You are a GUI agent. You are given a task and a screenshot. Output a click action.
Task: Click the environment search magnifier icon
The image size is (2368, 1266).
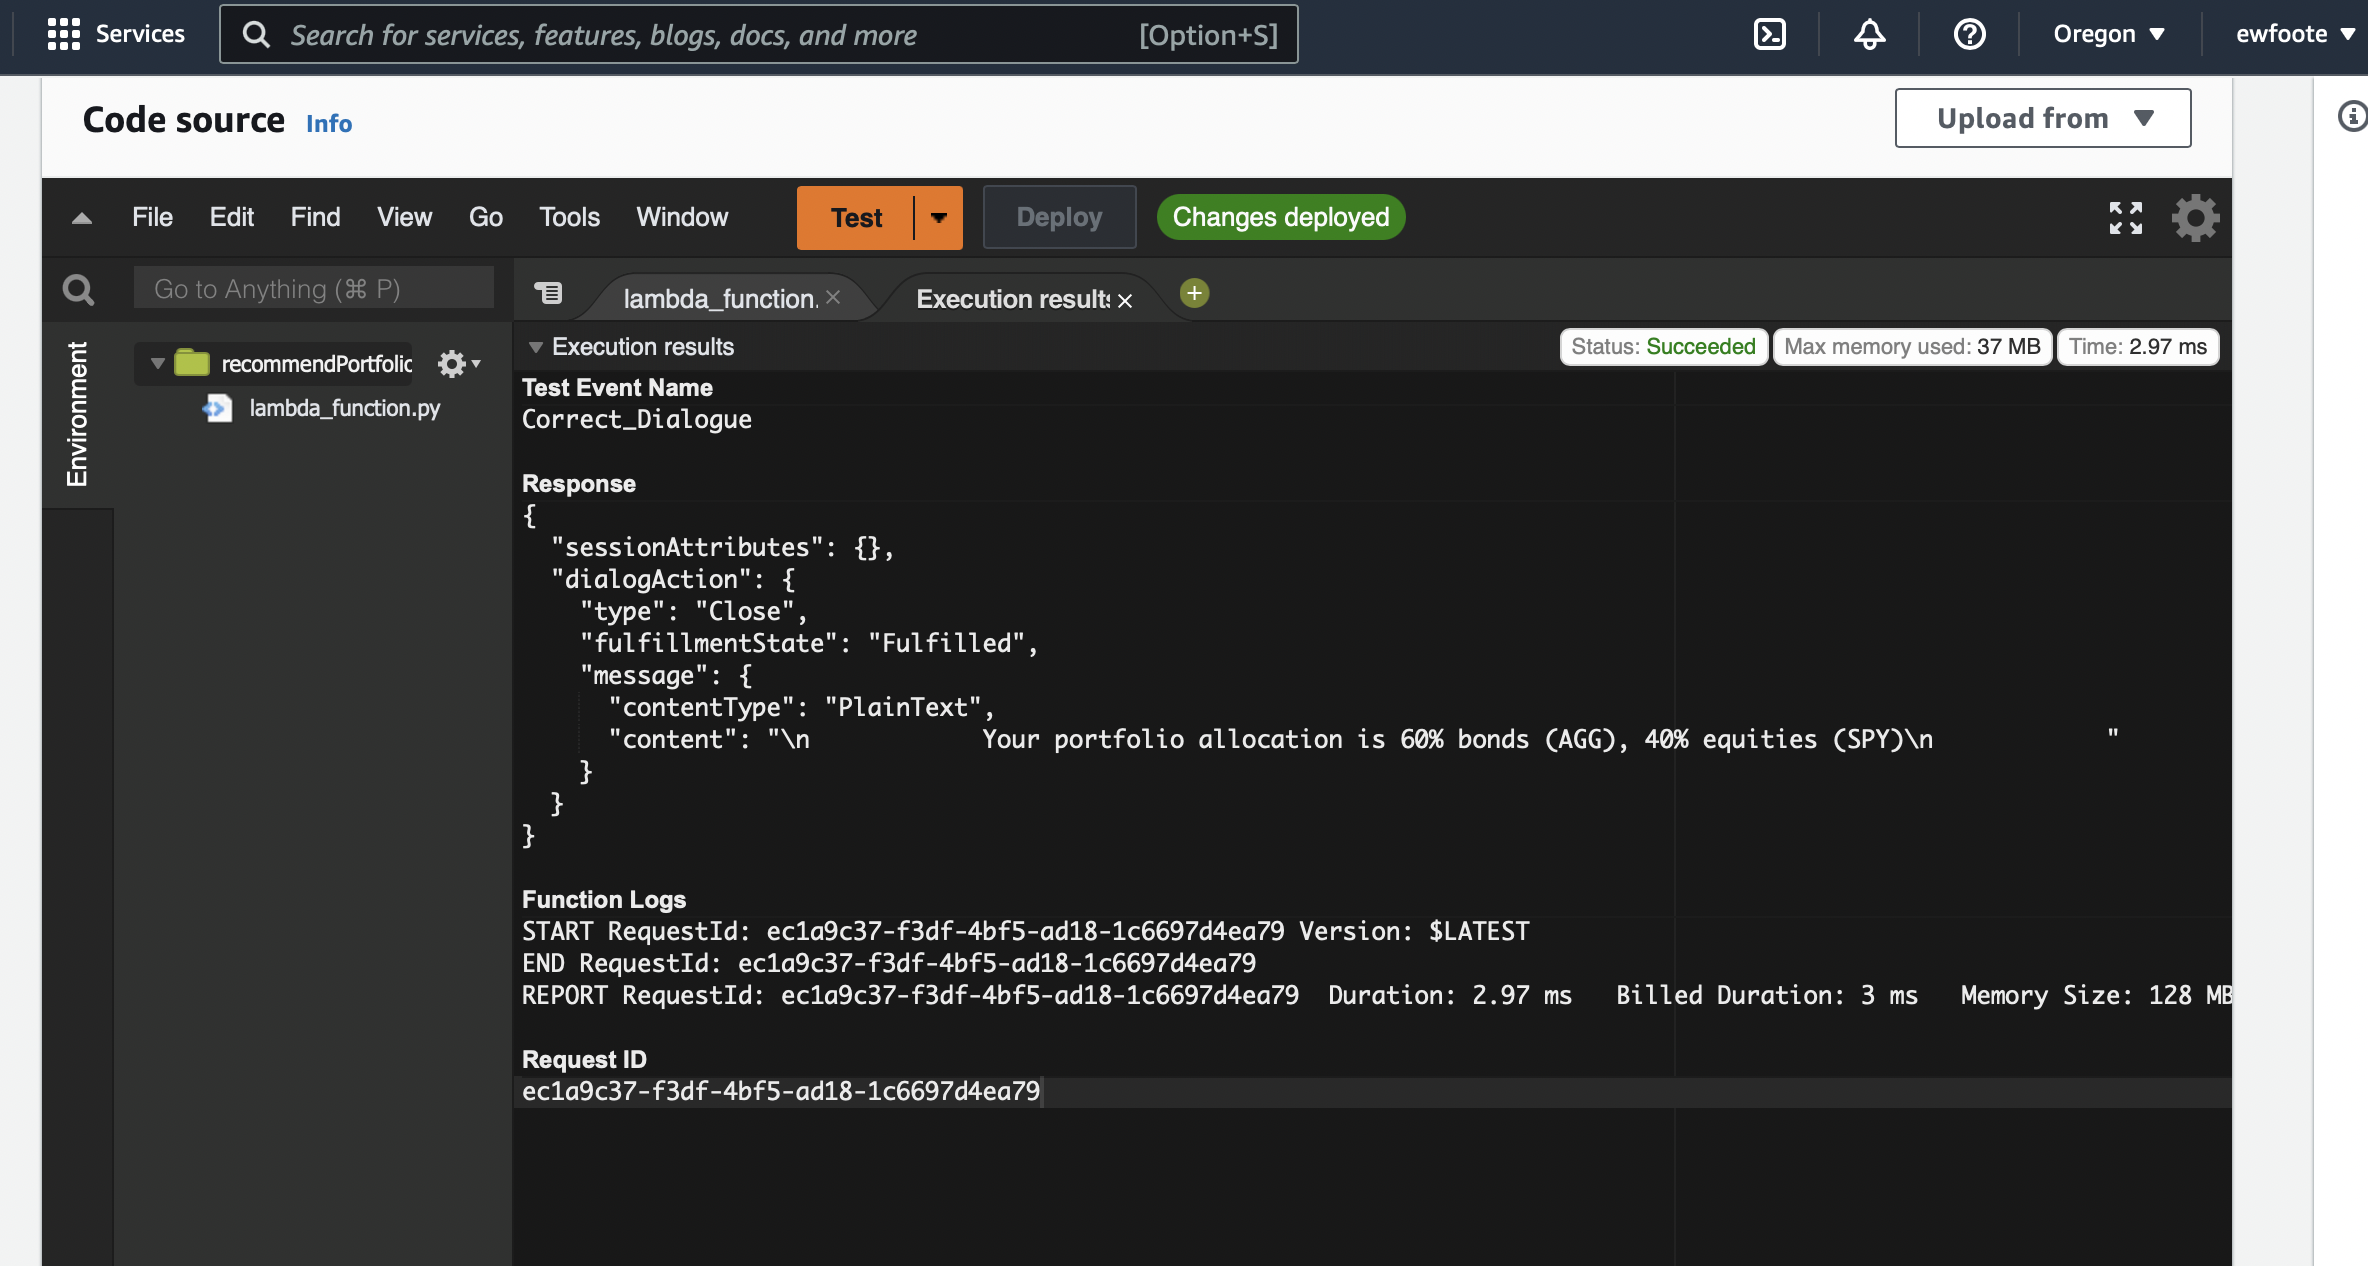(x=78, y=290)
